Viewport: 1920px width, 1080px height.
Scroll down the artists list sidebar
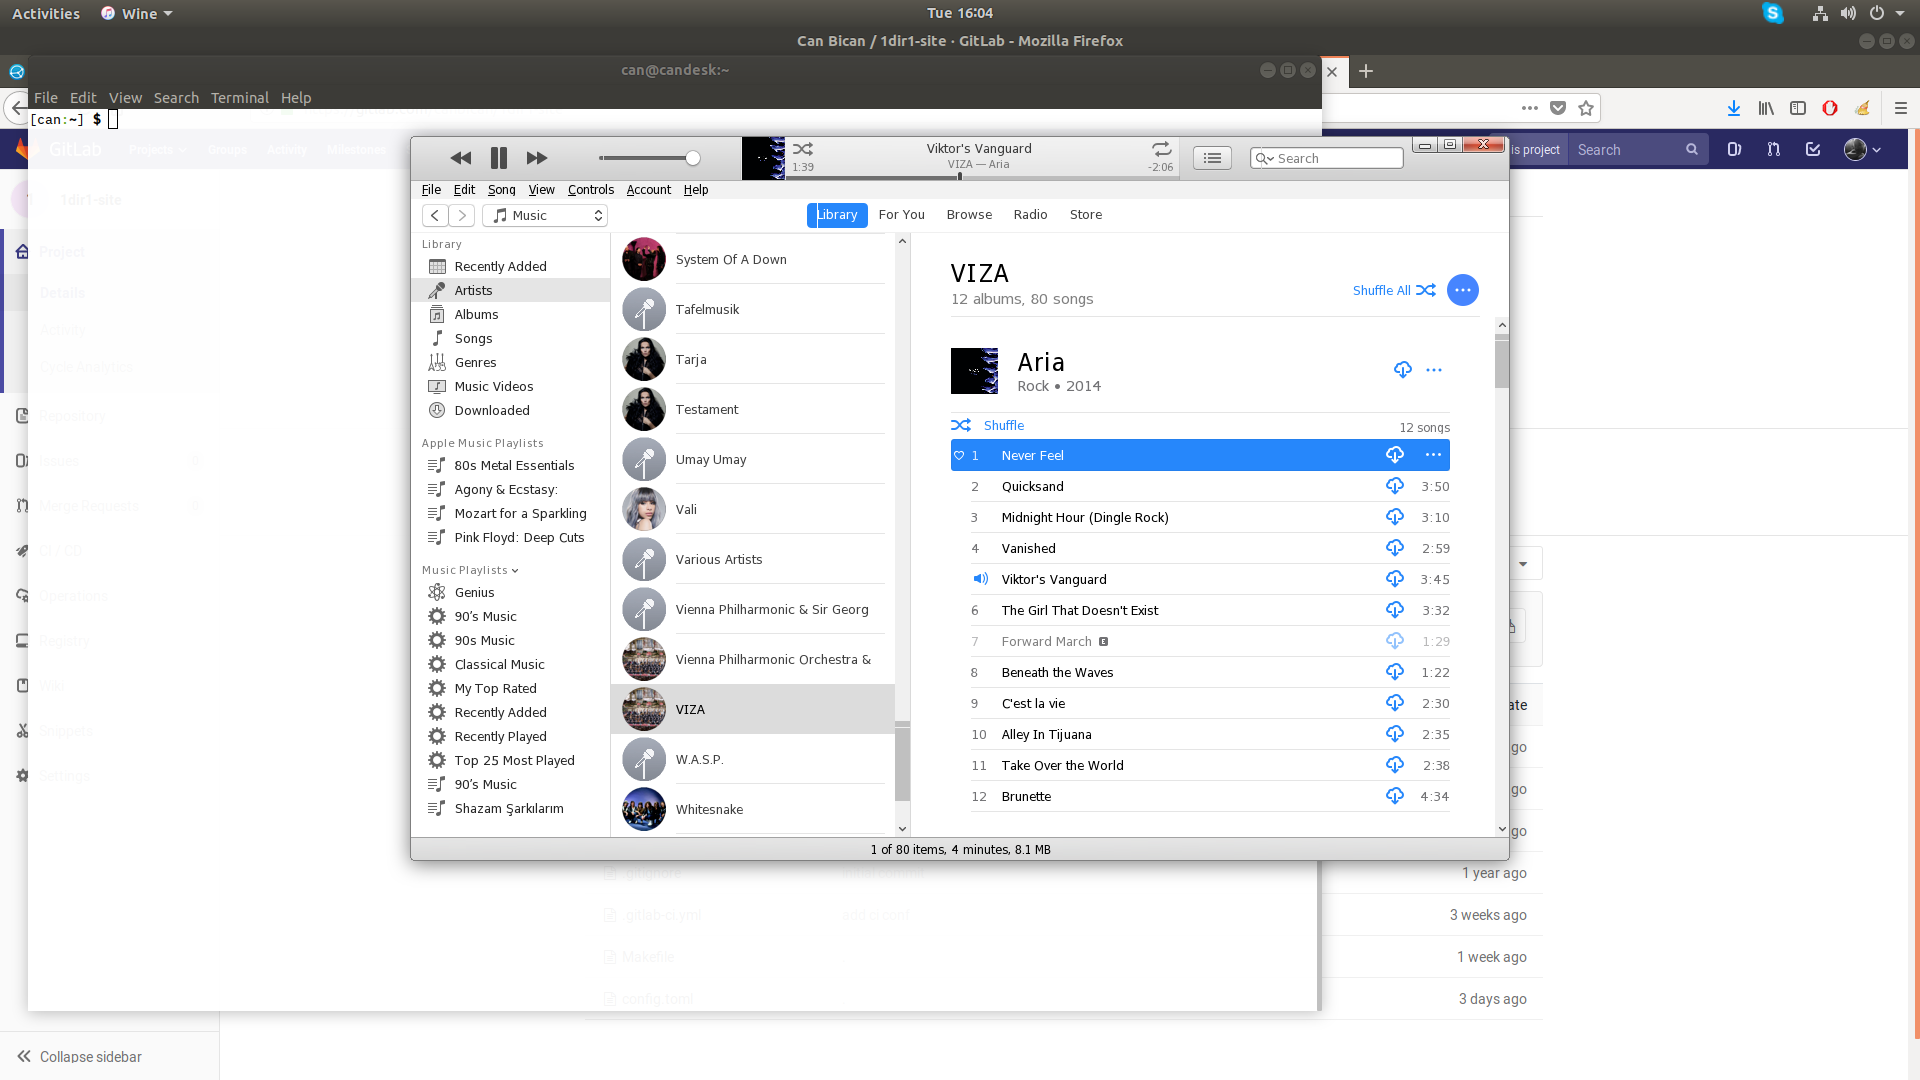tap(903, 827)
